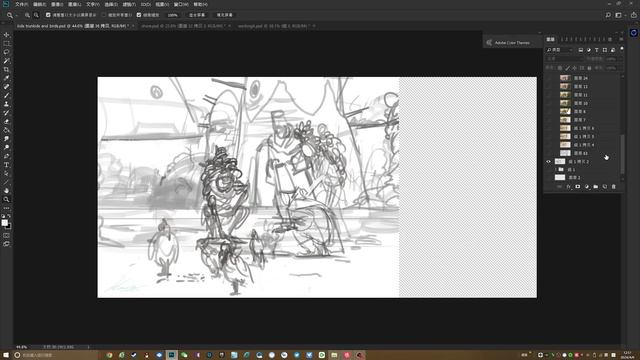Open the Adobe Color Themes panel
This screenshot has width=640, height=360.
512,42
